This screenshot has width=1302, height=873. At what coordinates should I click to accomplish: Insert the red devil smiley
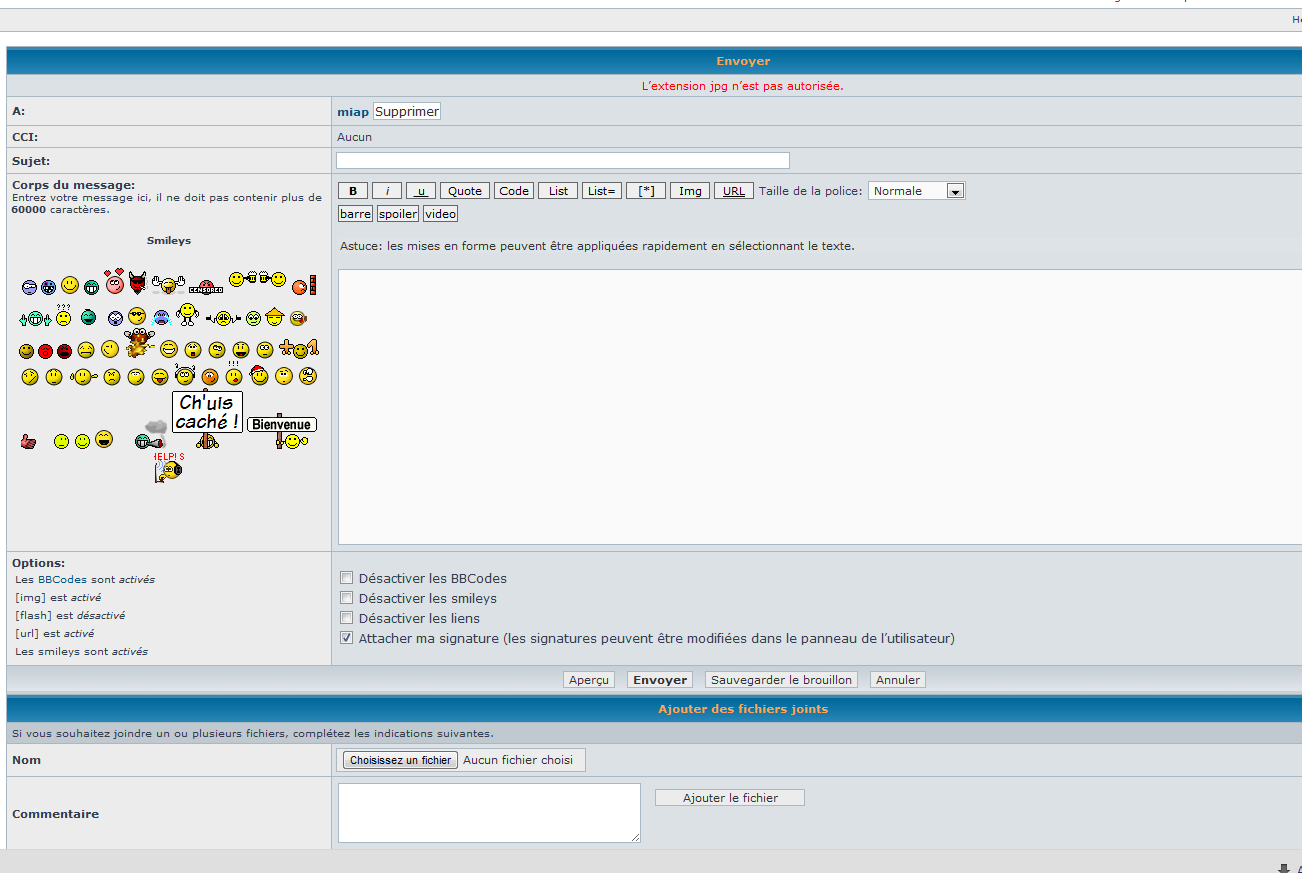[x=137, y=284]
